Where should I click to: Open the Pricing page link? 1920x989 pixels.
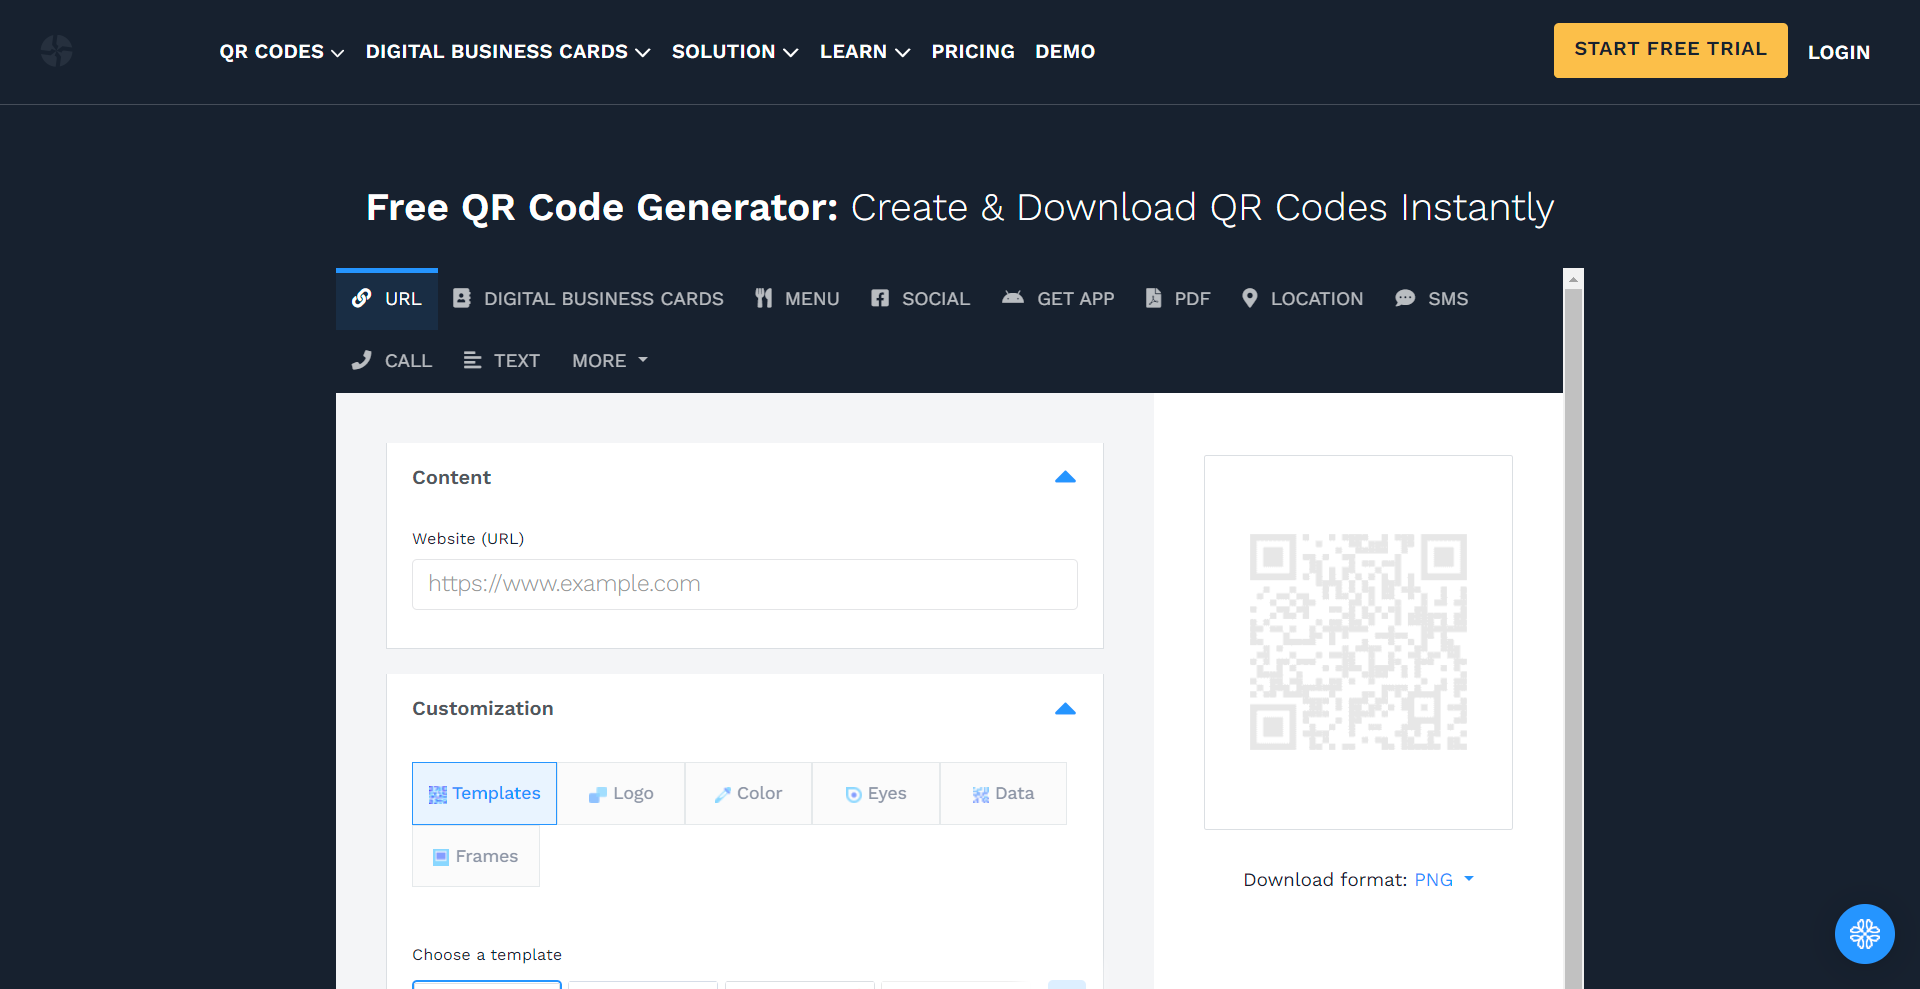973,52
